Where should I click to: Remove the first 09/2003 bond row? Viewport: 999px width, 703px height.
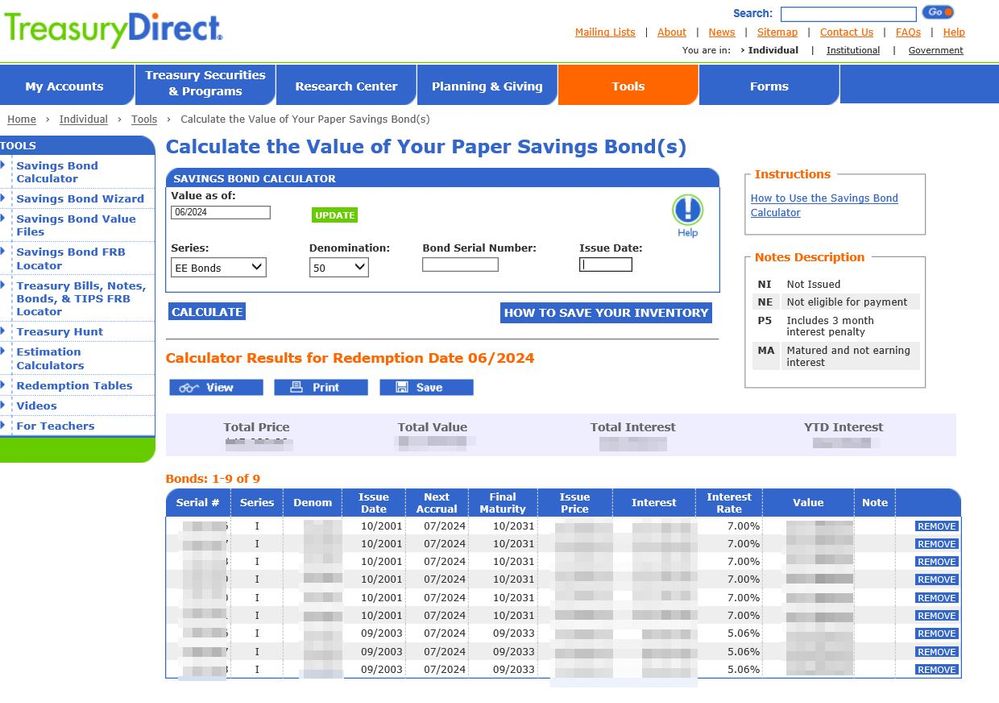click(x=937, y=634)
